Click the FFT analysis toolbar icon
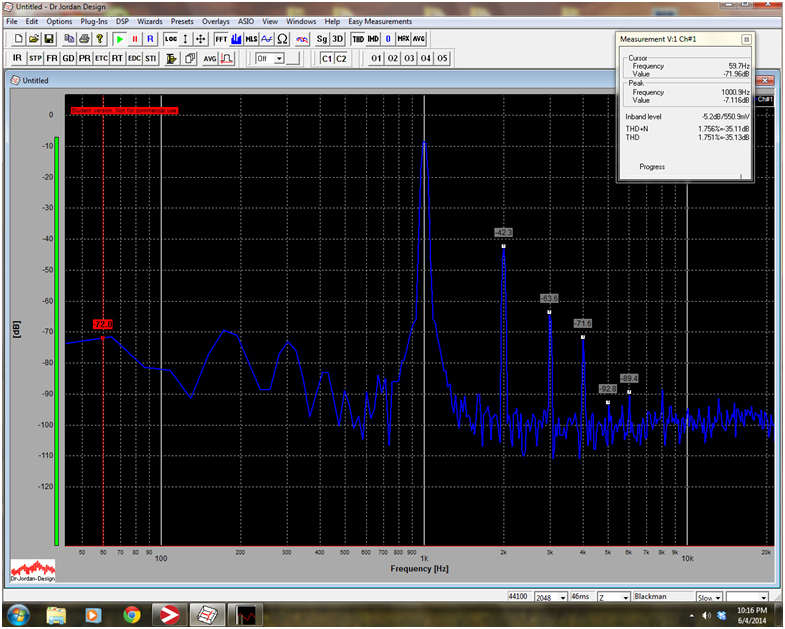This screenshot has height=629, width=785. click(x=221, y=39)
